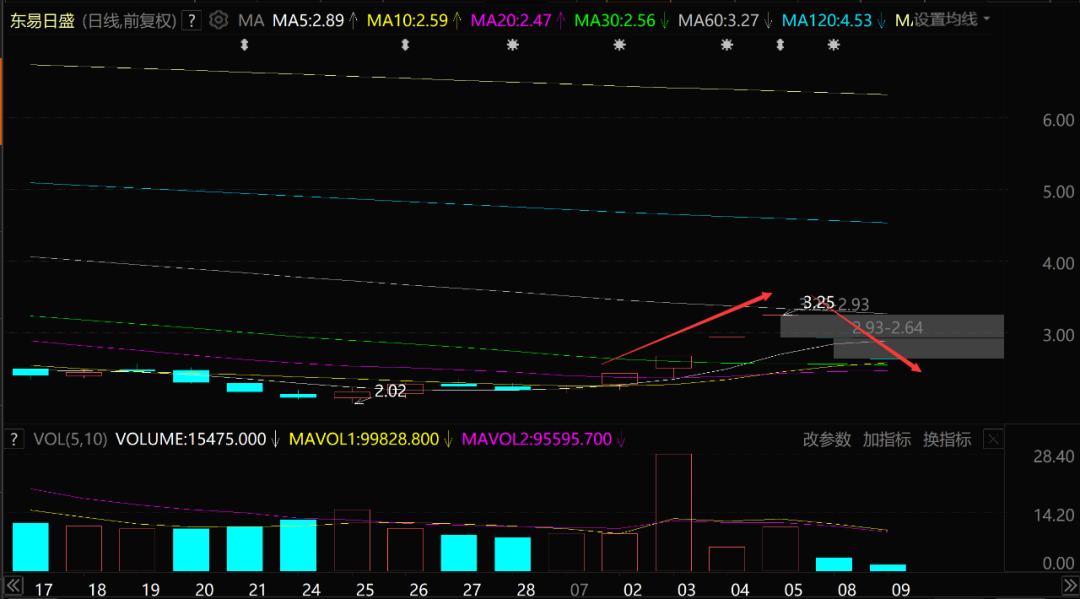This screenshot has width=1080, height=599.
Task: Select the MA5:2.89 moving average label
Action: [x=308, y=21]
